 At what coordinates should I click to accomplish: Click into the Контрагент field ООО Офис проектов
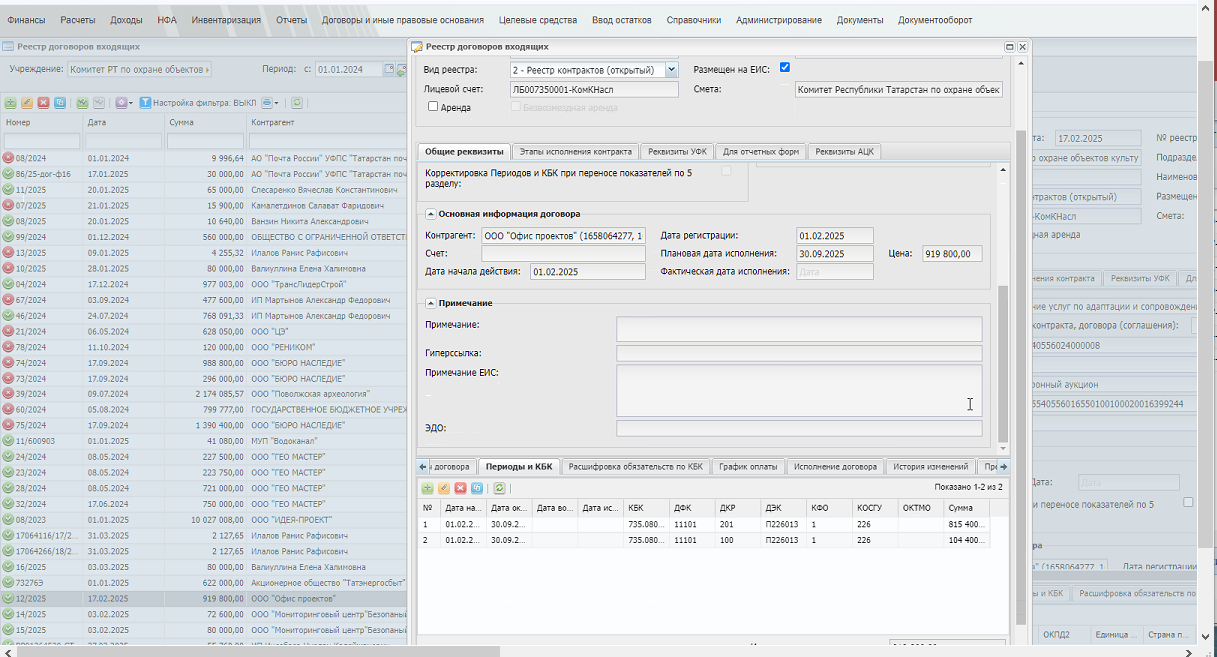click(564, 235)
